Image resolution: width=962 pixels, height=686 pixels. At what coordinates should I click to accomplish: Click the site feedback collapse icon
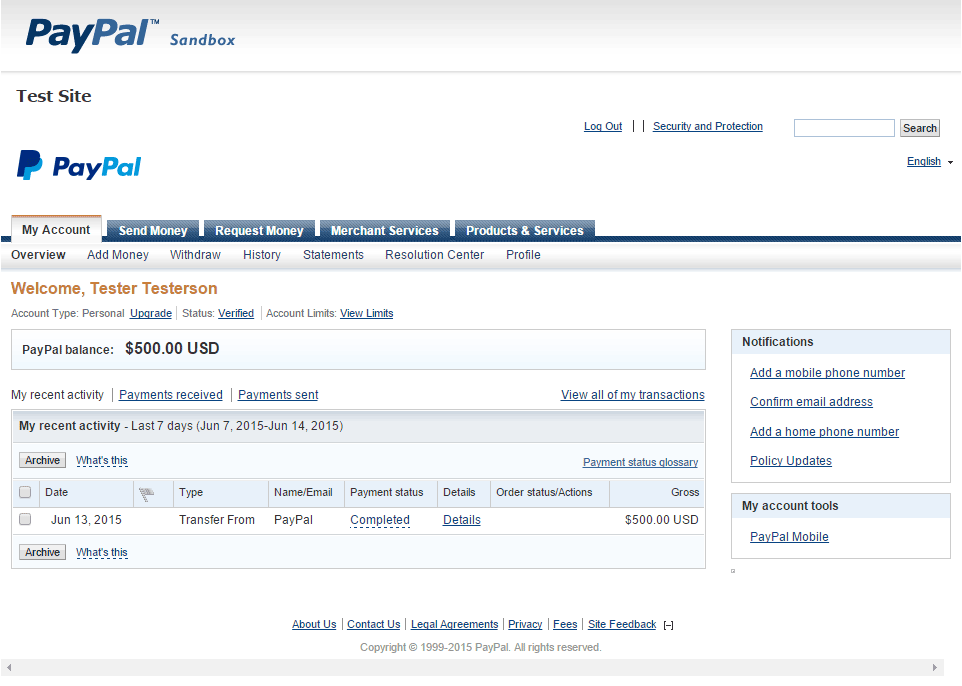point(669,625)
